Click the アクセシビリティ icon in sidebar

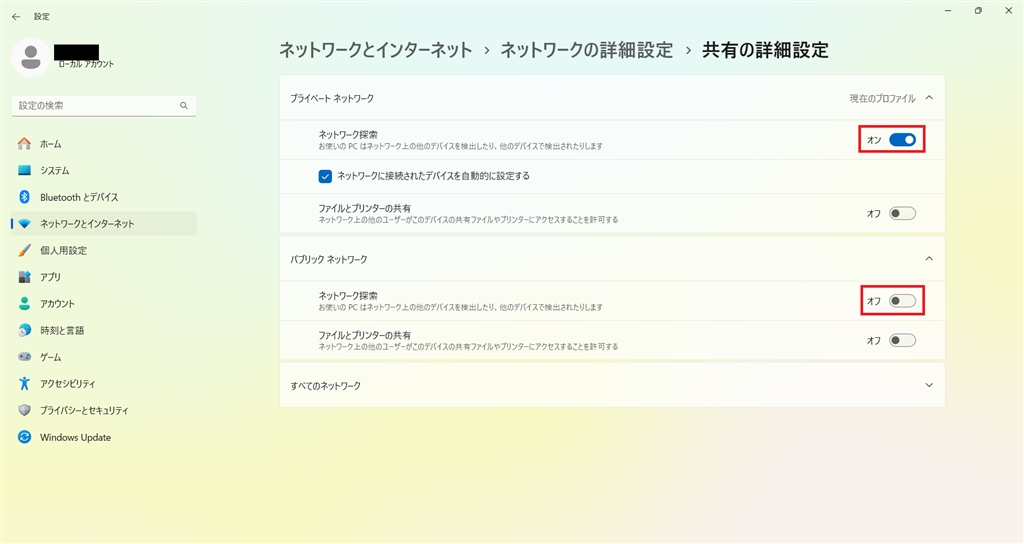tap(25, 384)
